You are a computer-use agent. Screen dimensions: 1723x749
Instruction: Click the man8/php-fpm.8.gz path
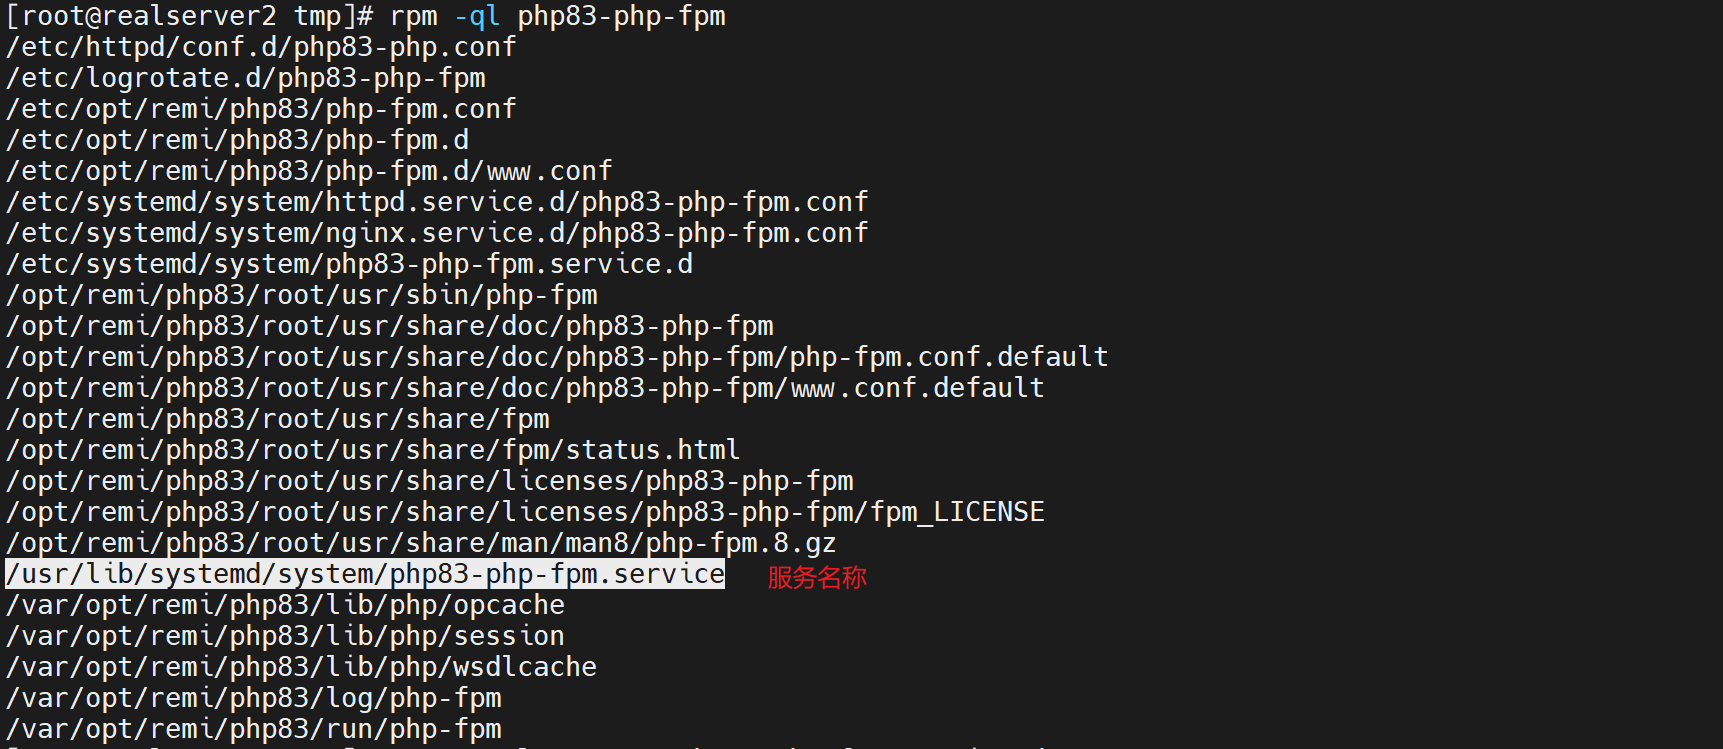(421, 543)
